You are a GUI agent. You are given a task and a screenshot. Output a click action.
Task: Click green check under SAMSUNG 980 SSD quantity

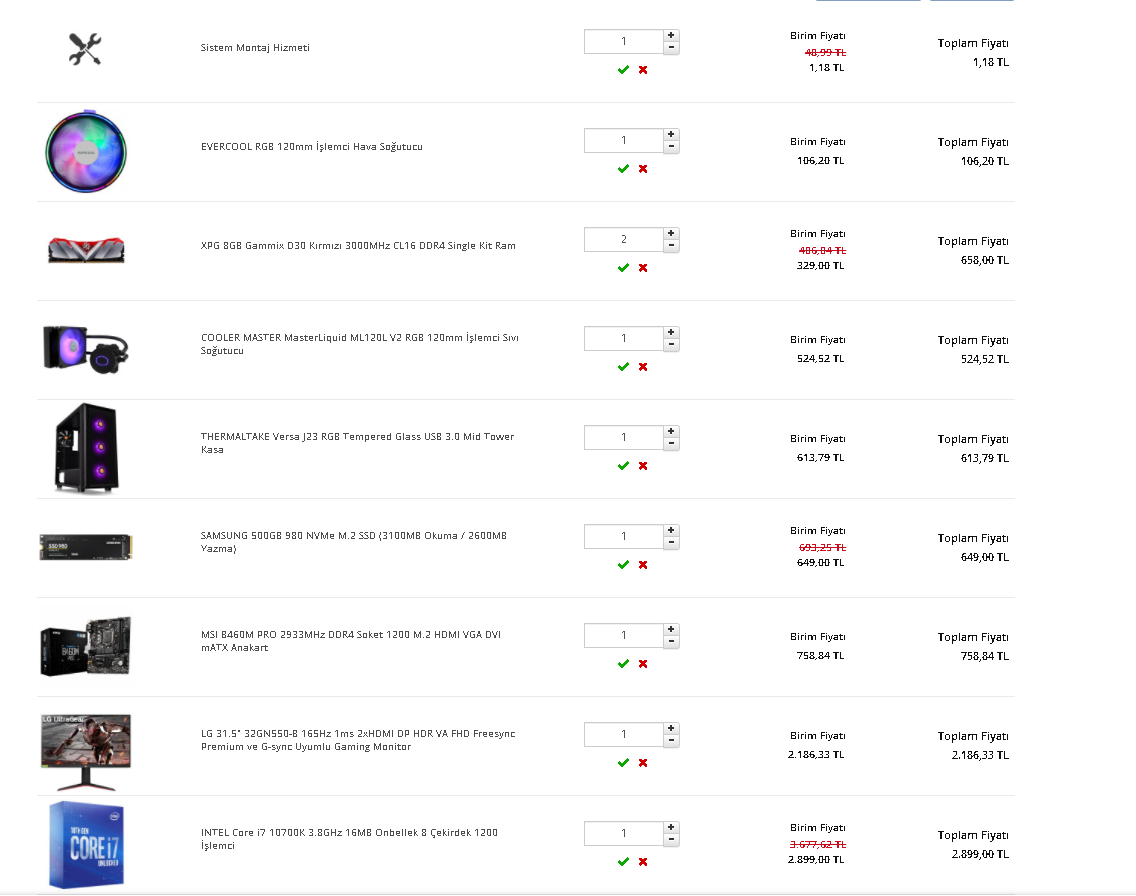(623, 565)
